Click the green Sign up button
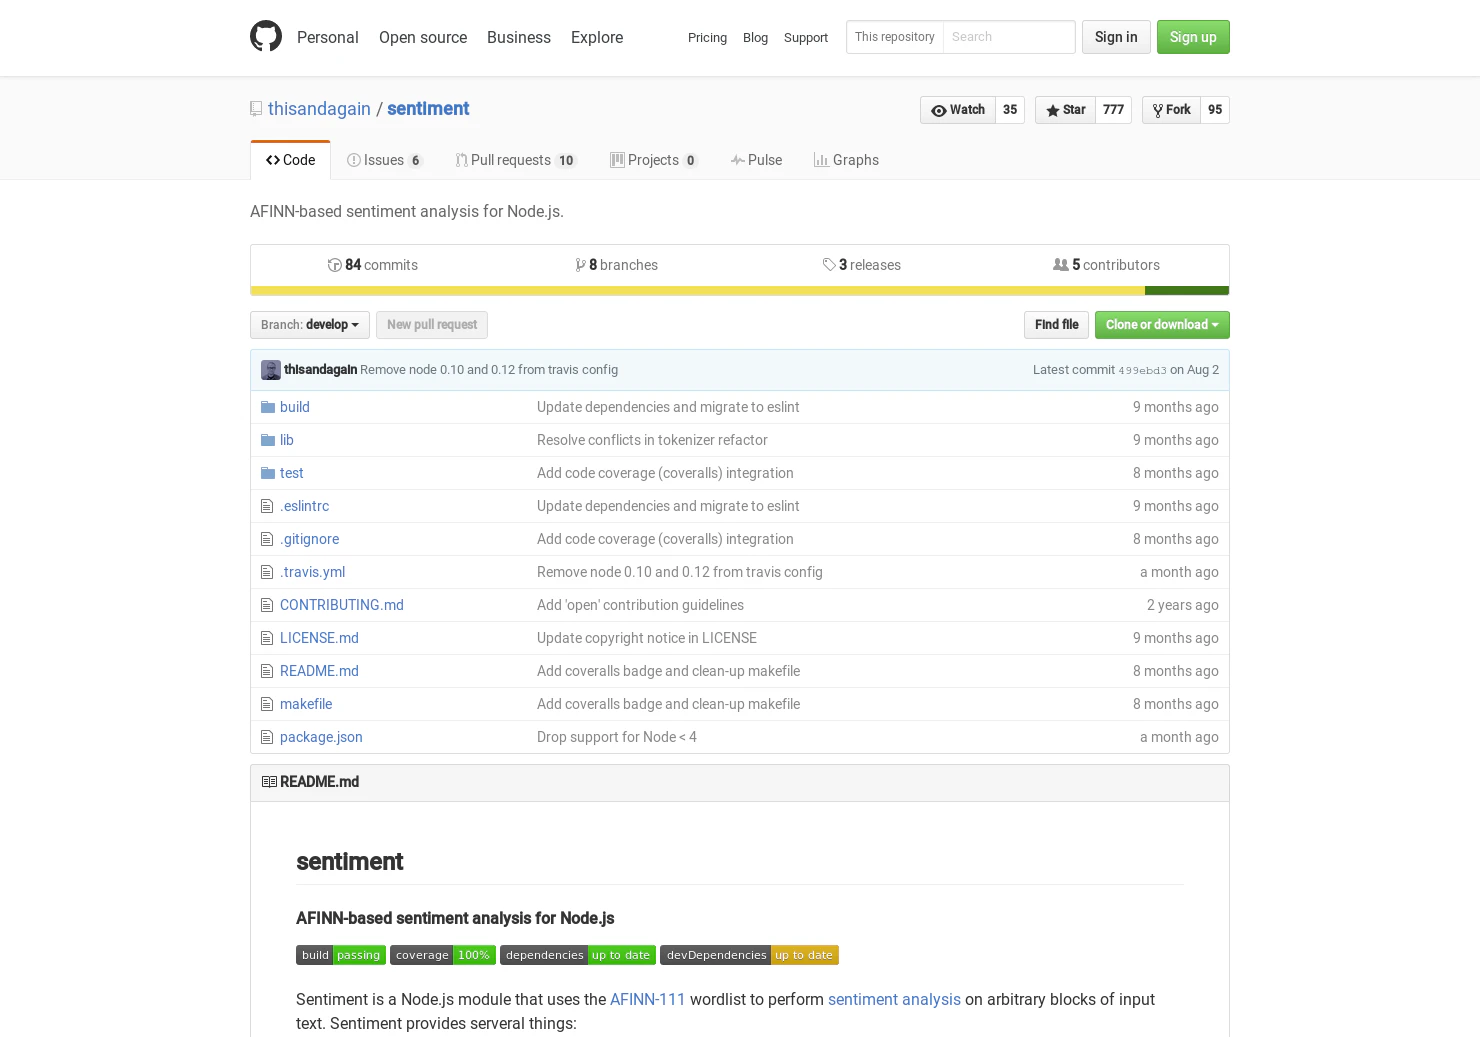The width and height of the screenshot is (1480, 1037). pyautogui.click(x=1193, y=37)
